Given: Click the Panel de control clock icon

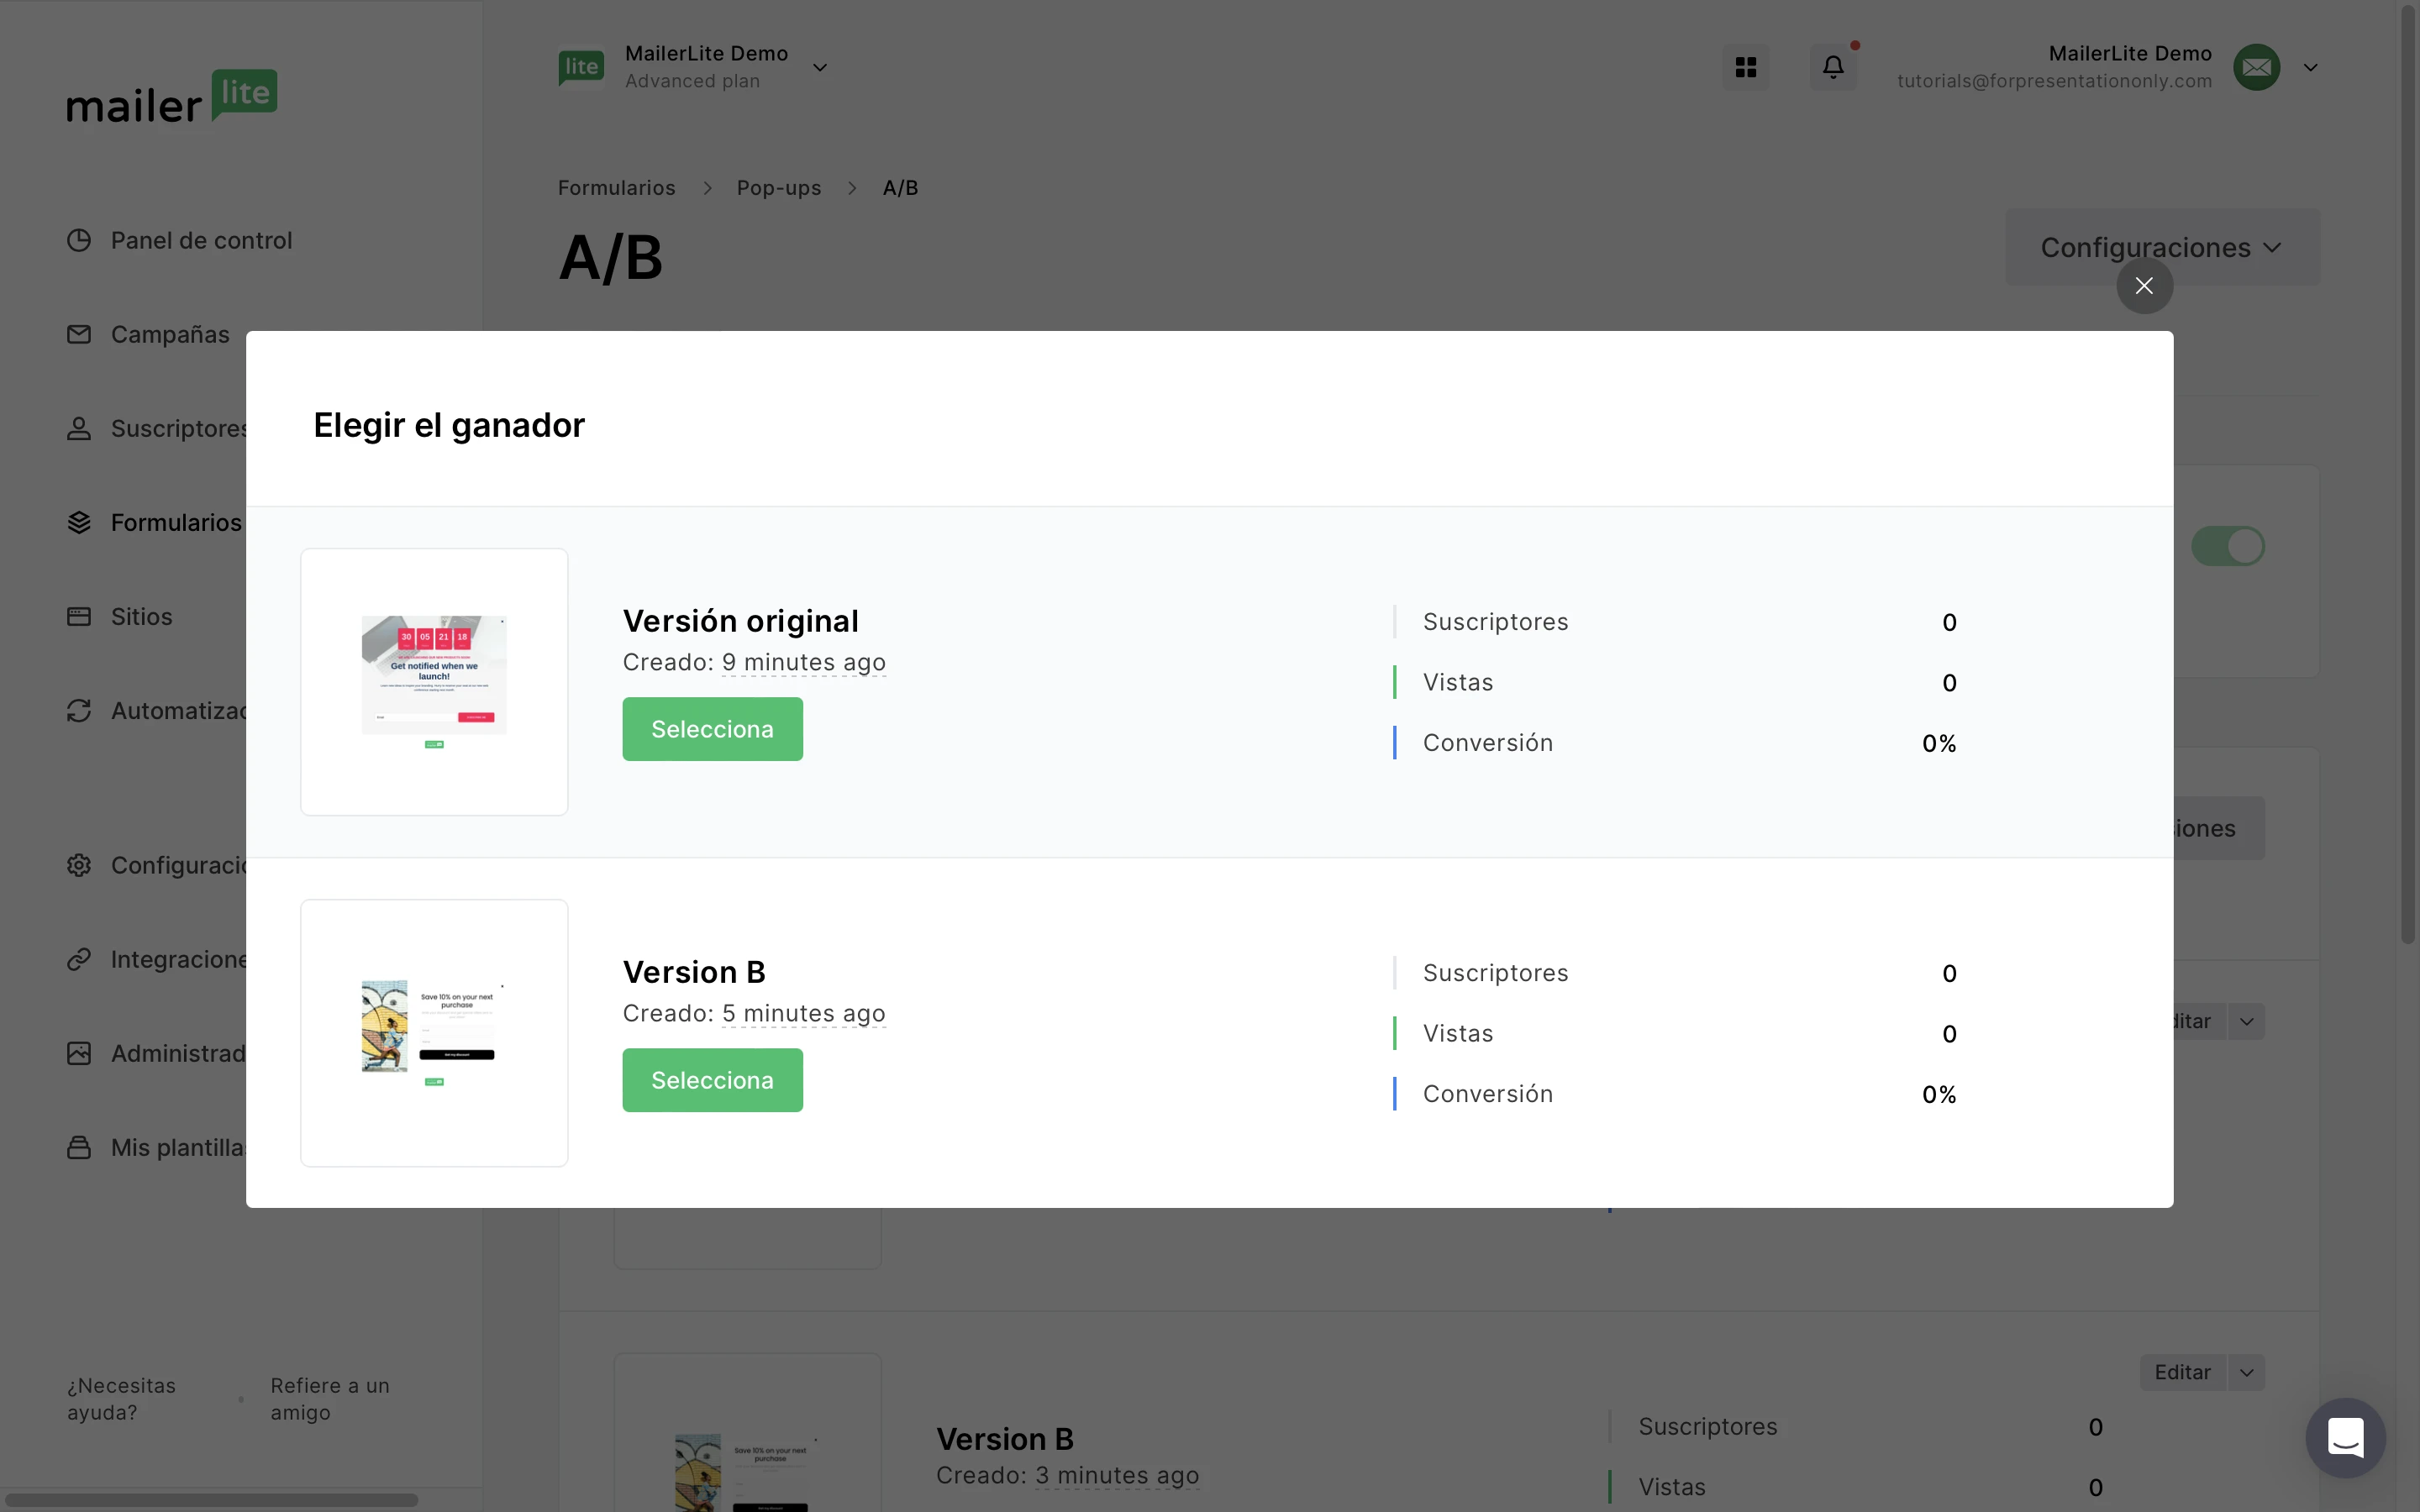Looking at the screenshot, I should click(79, 240).
